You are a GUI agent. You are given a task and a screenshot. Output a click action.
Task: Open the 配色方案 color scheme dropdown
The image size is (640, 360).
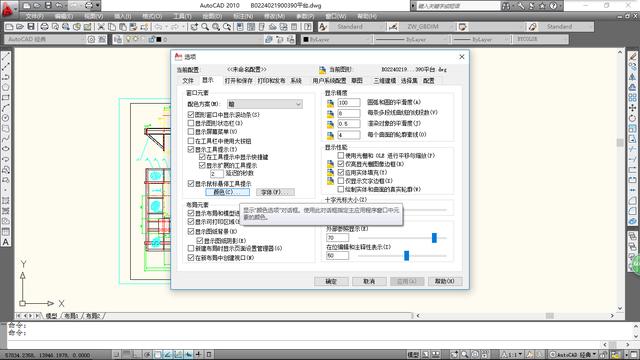click(x=265, y=104)
